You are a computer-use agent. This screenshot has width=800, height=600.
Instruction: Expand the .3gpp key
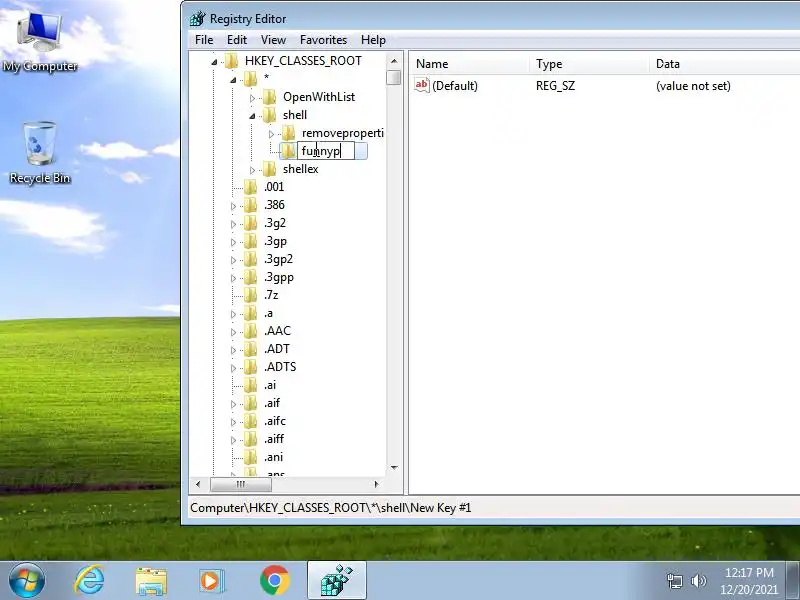(x=233, y=278)
